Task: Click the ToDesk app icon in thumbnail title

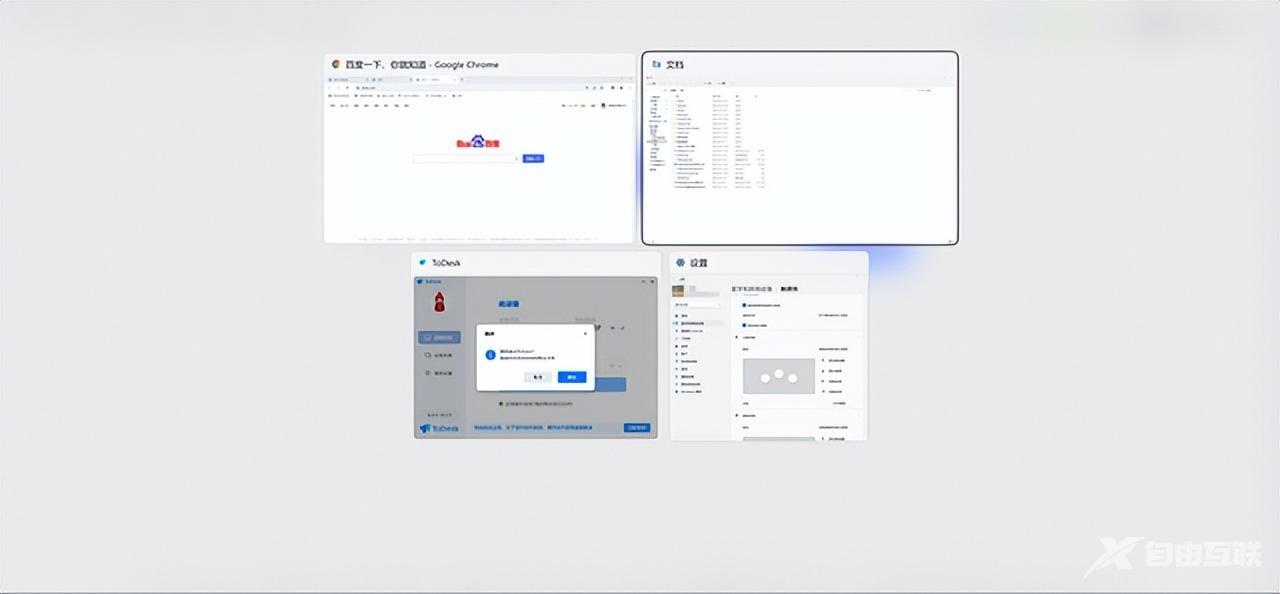Action: click(423, 262)
